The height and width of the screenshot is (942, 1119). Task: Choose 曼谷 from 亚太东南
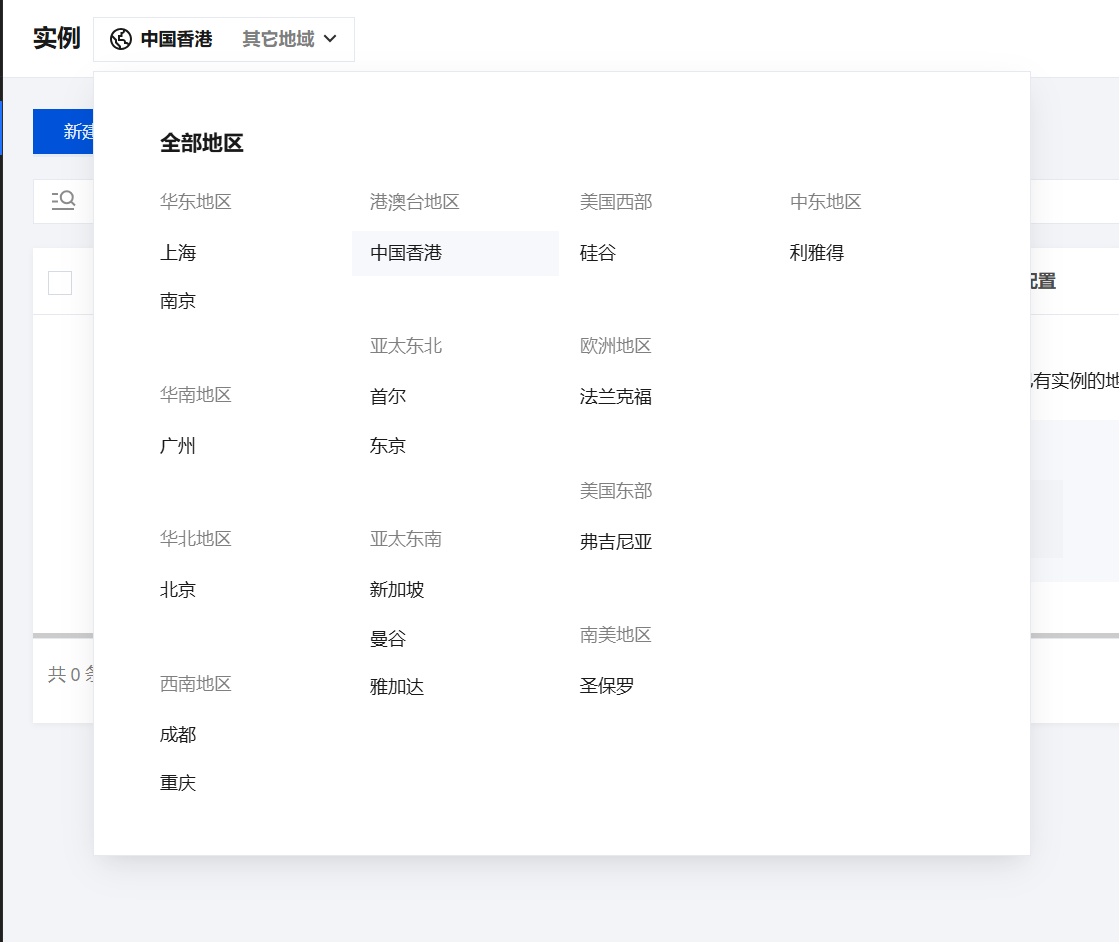coord(388,639)
